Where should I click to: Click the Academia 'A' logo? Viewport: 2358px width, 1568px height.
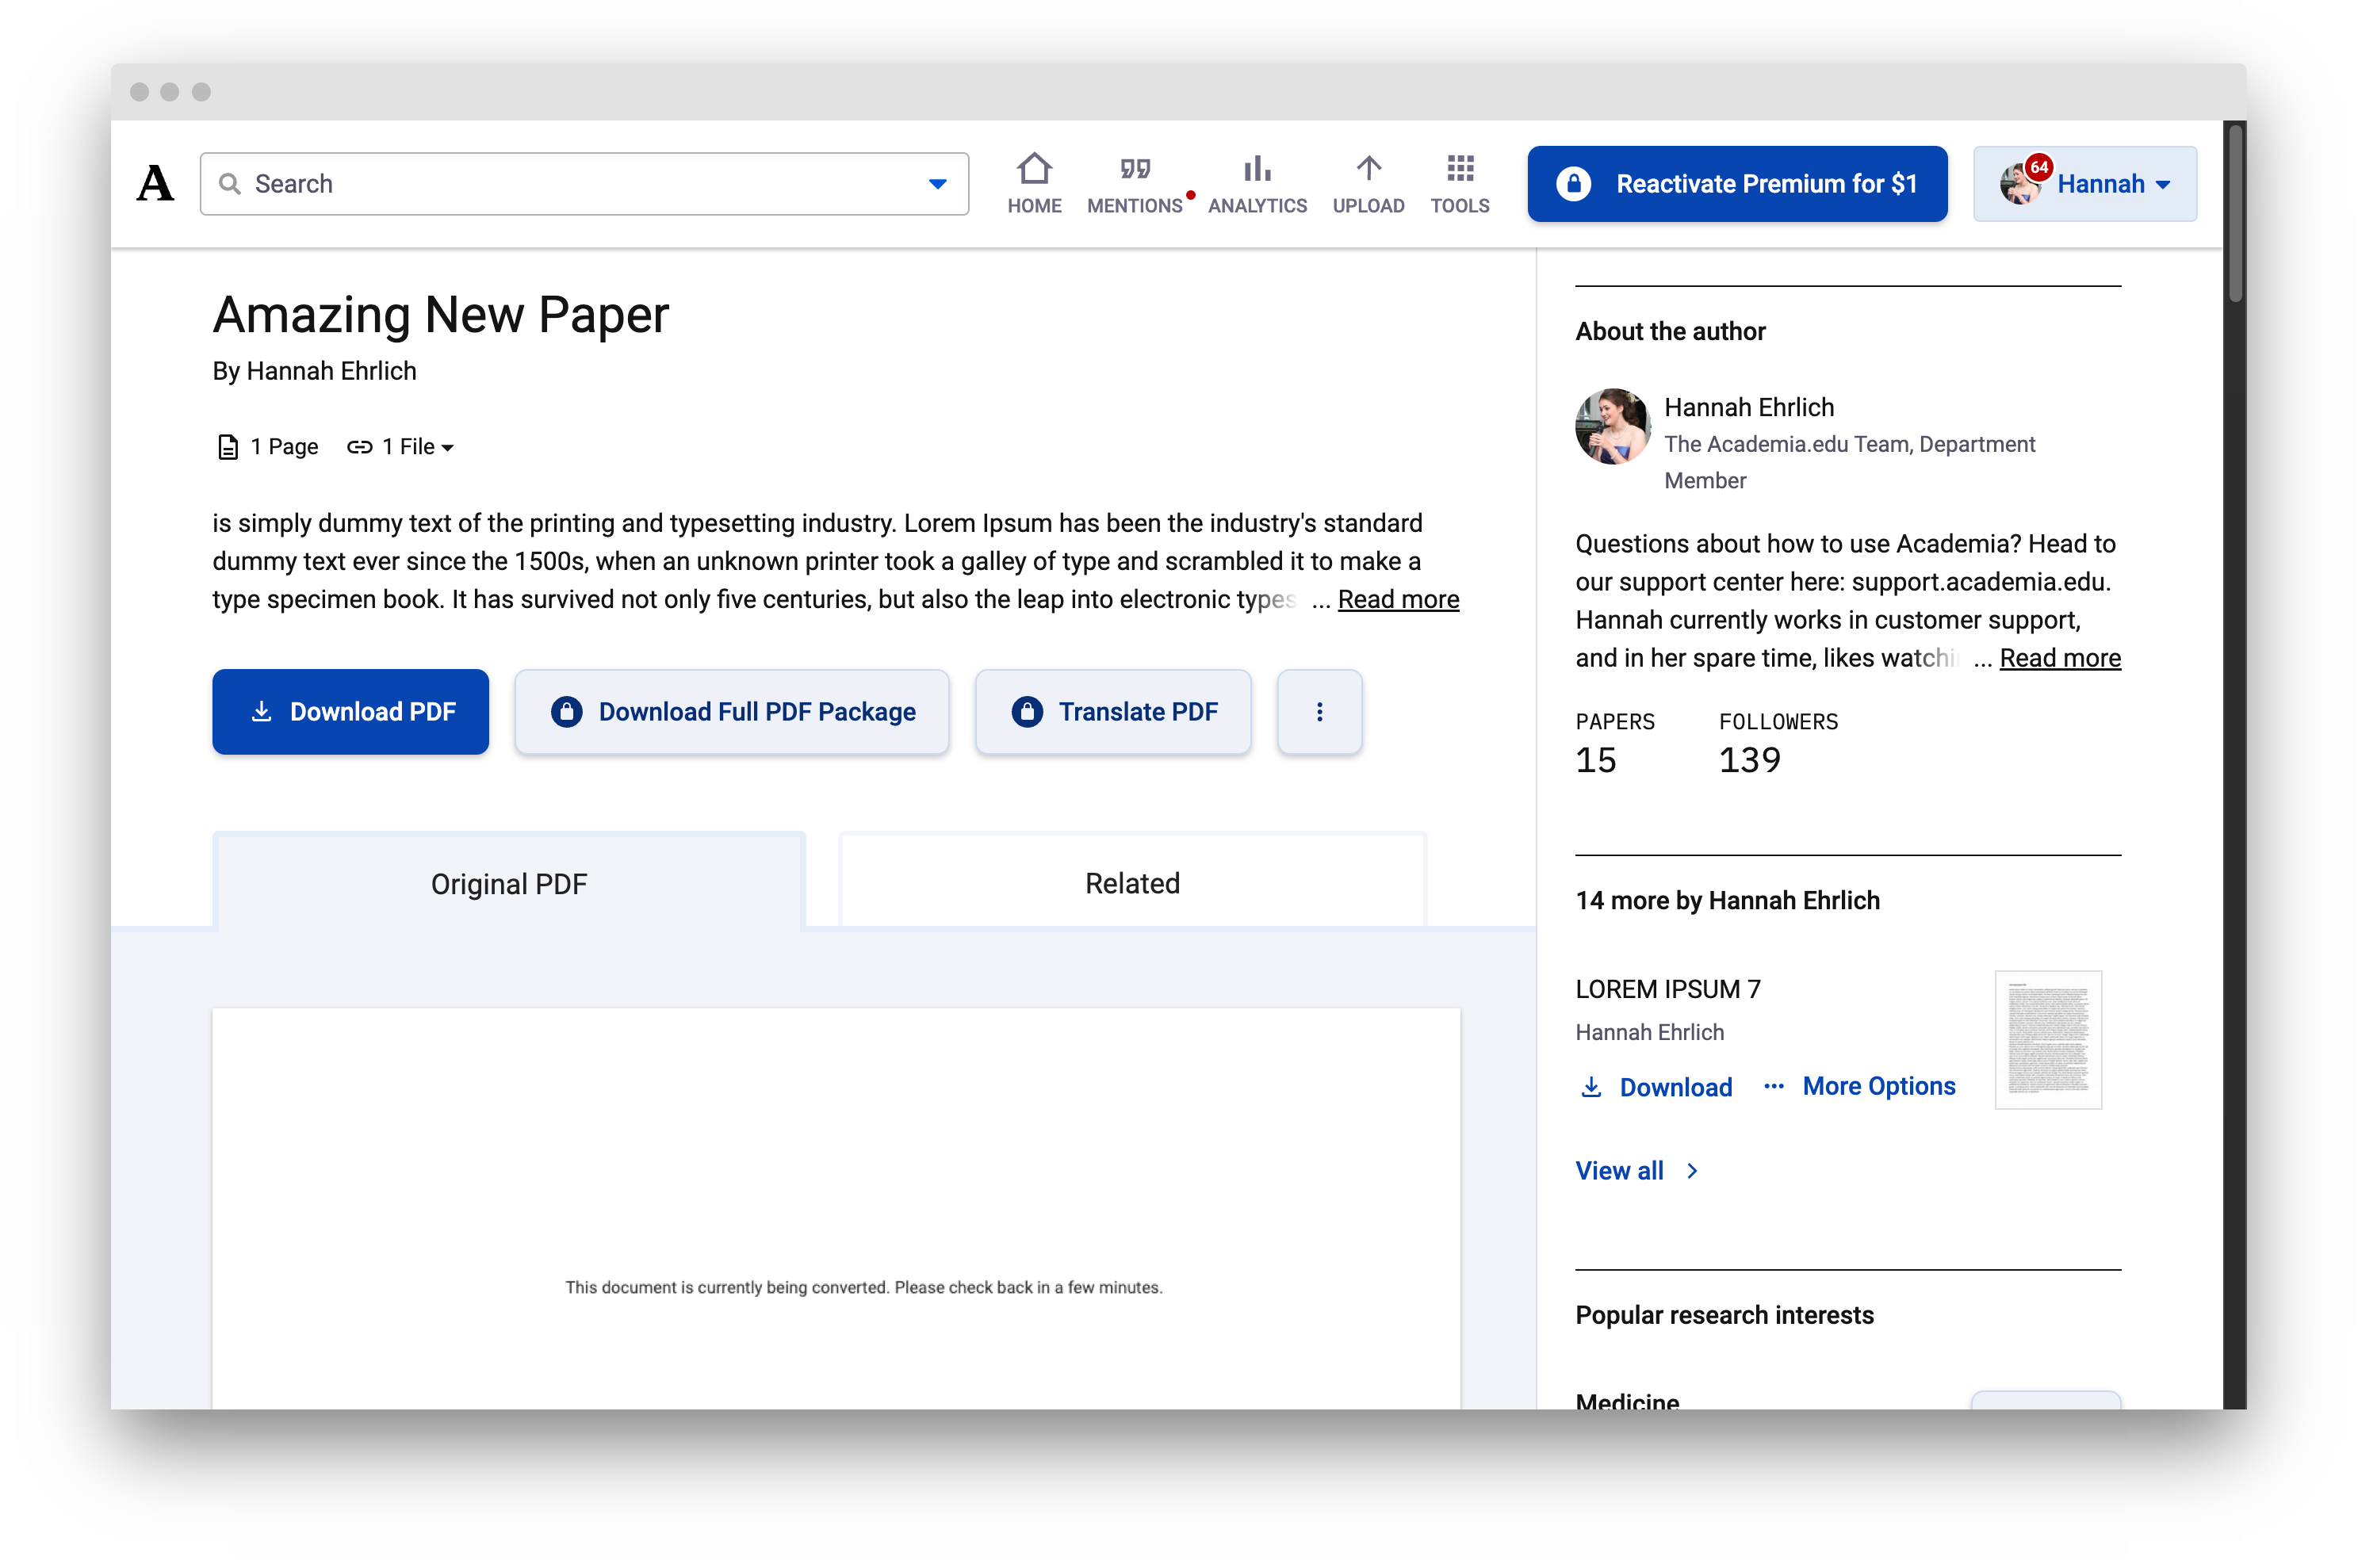coord(155,183)
